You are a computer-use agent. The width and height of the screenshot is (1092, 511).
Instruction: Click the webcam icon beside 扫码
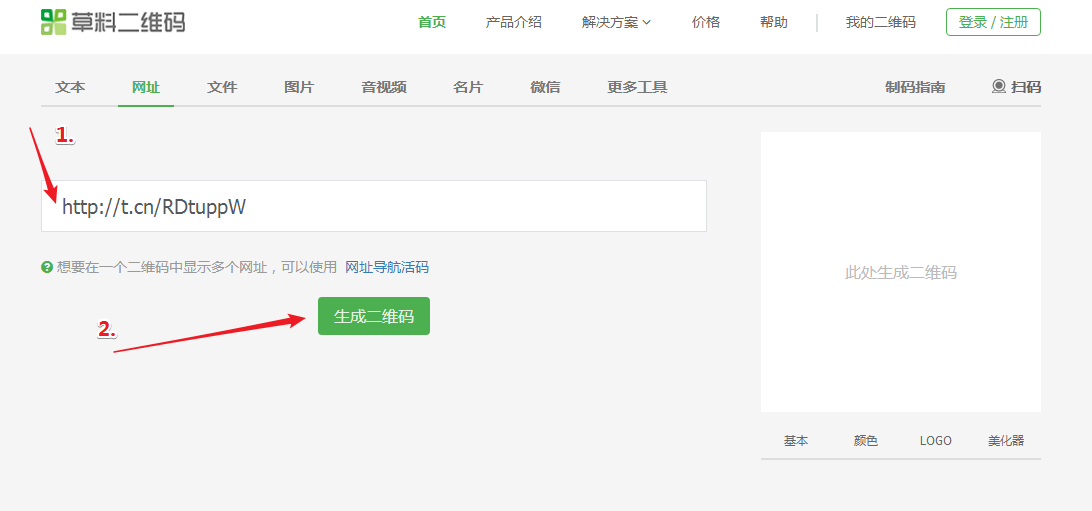[x=999, y=87]
